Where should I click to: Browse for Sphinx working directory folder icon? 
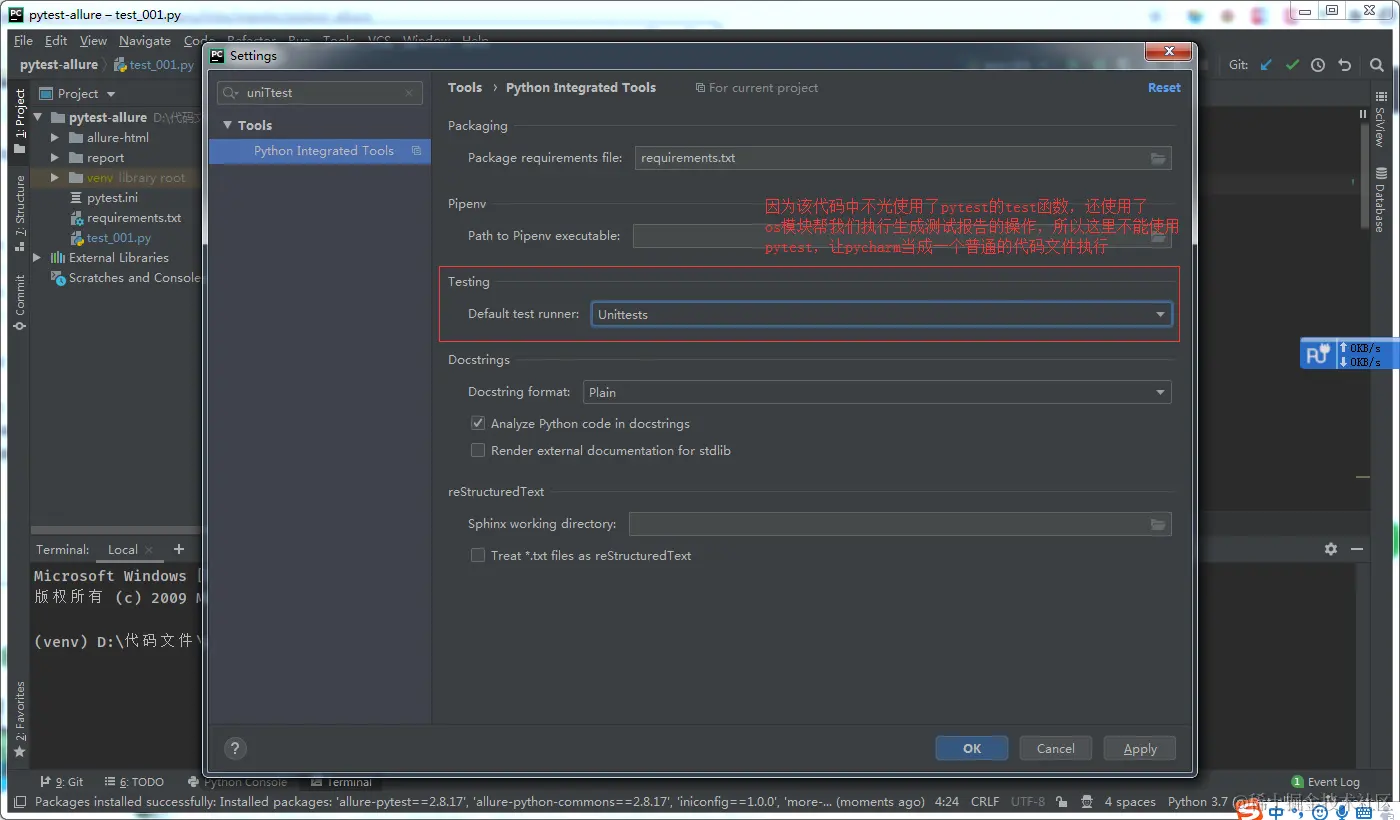(1158, 524)
